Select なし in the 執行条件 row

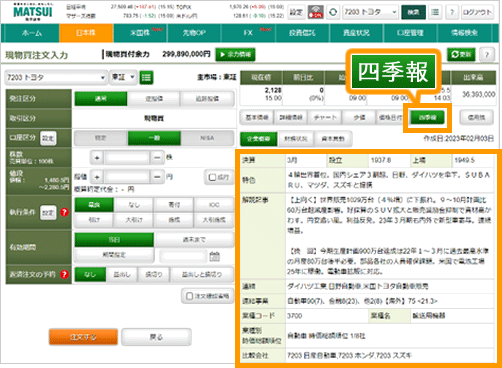pyautogui.click(x=134, y=205)
